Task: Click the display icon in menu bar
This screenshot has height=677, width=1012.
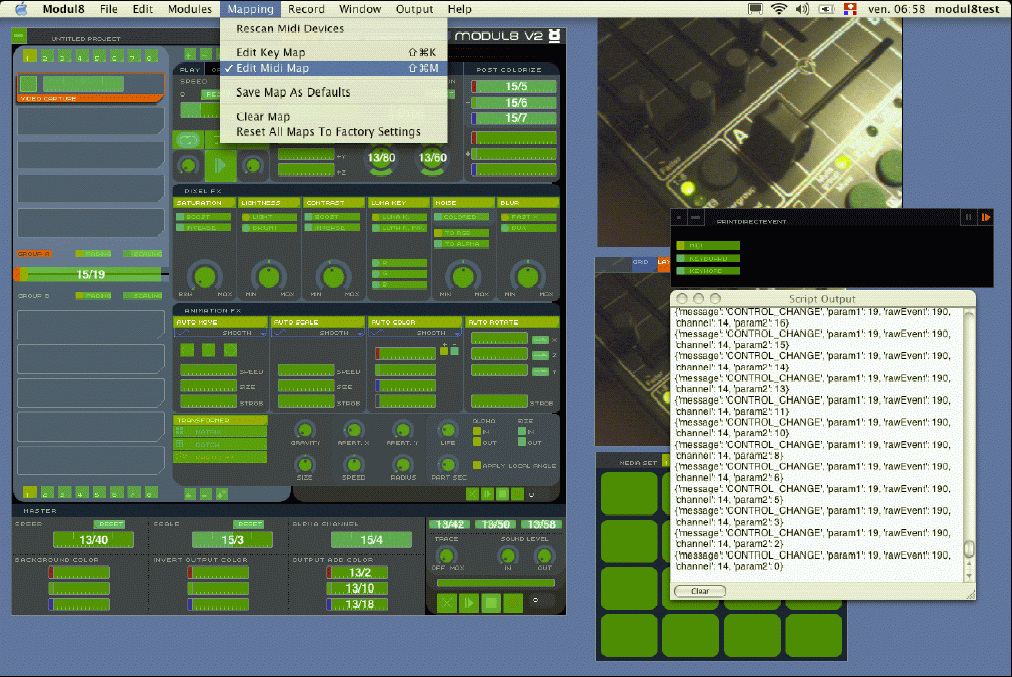Action: coord(754,9)
